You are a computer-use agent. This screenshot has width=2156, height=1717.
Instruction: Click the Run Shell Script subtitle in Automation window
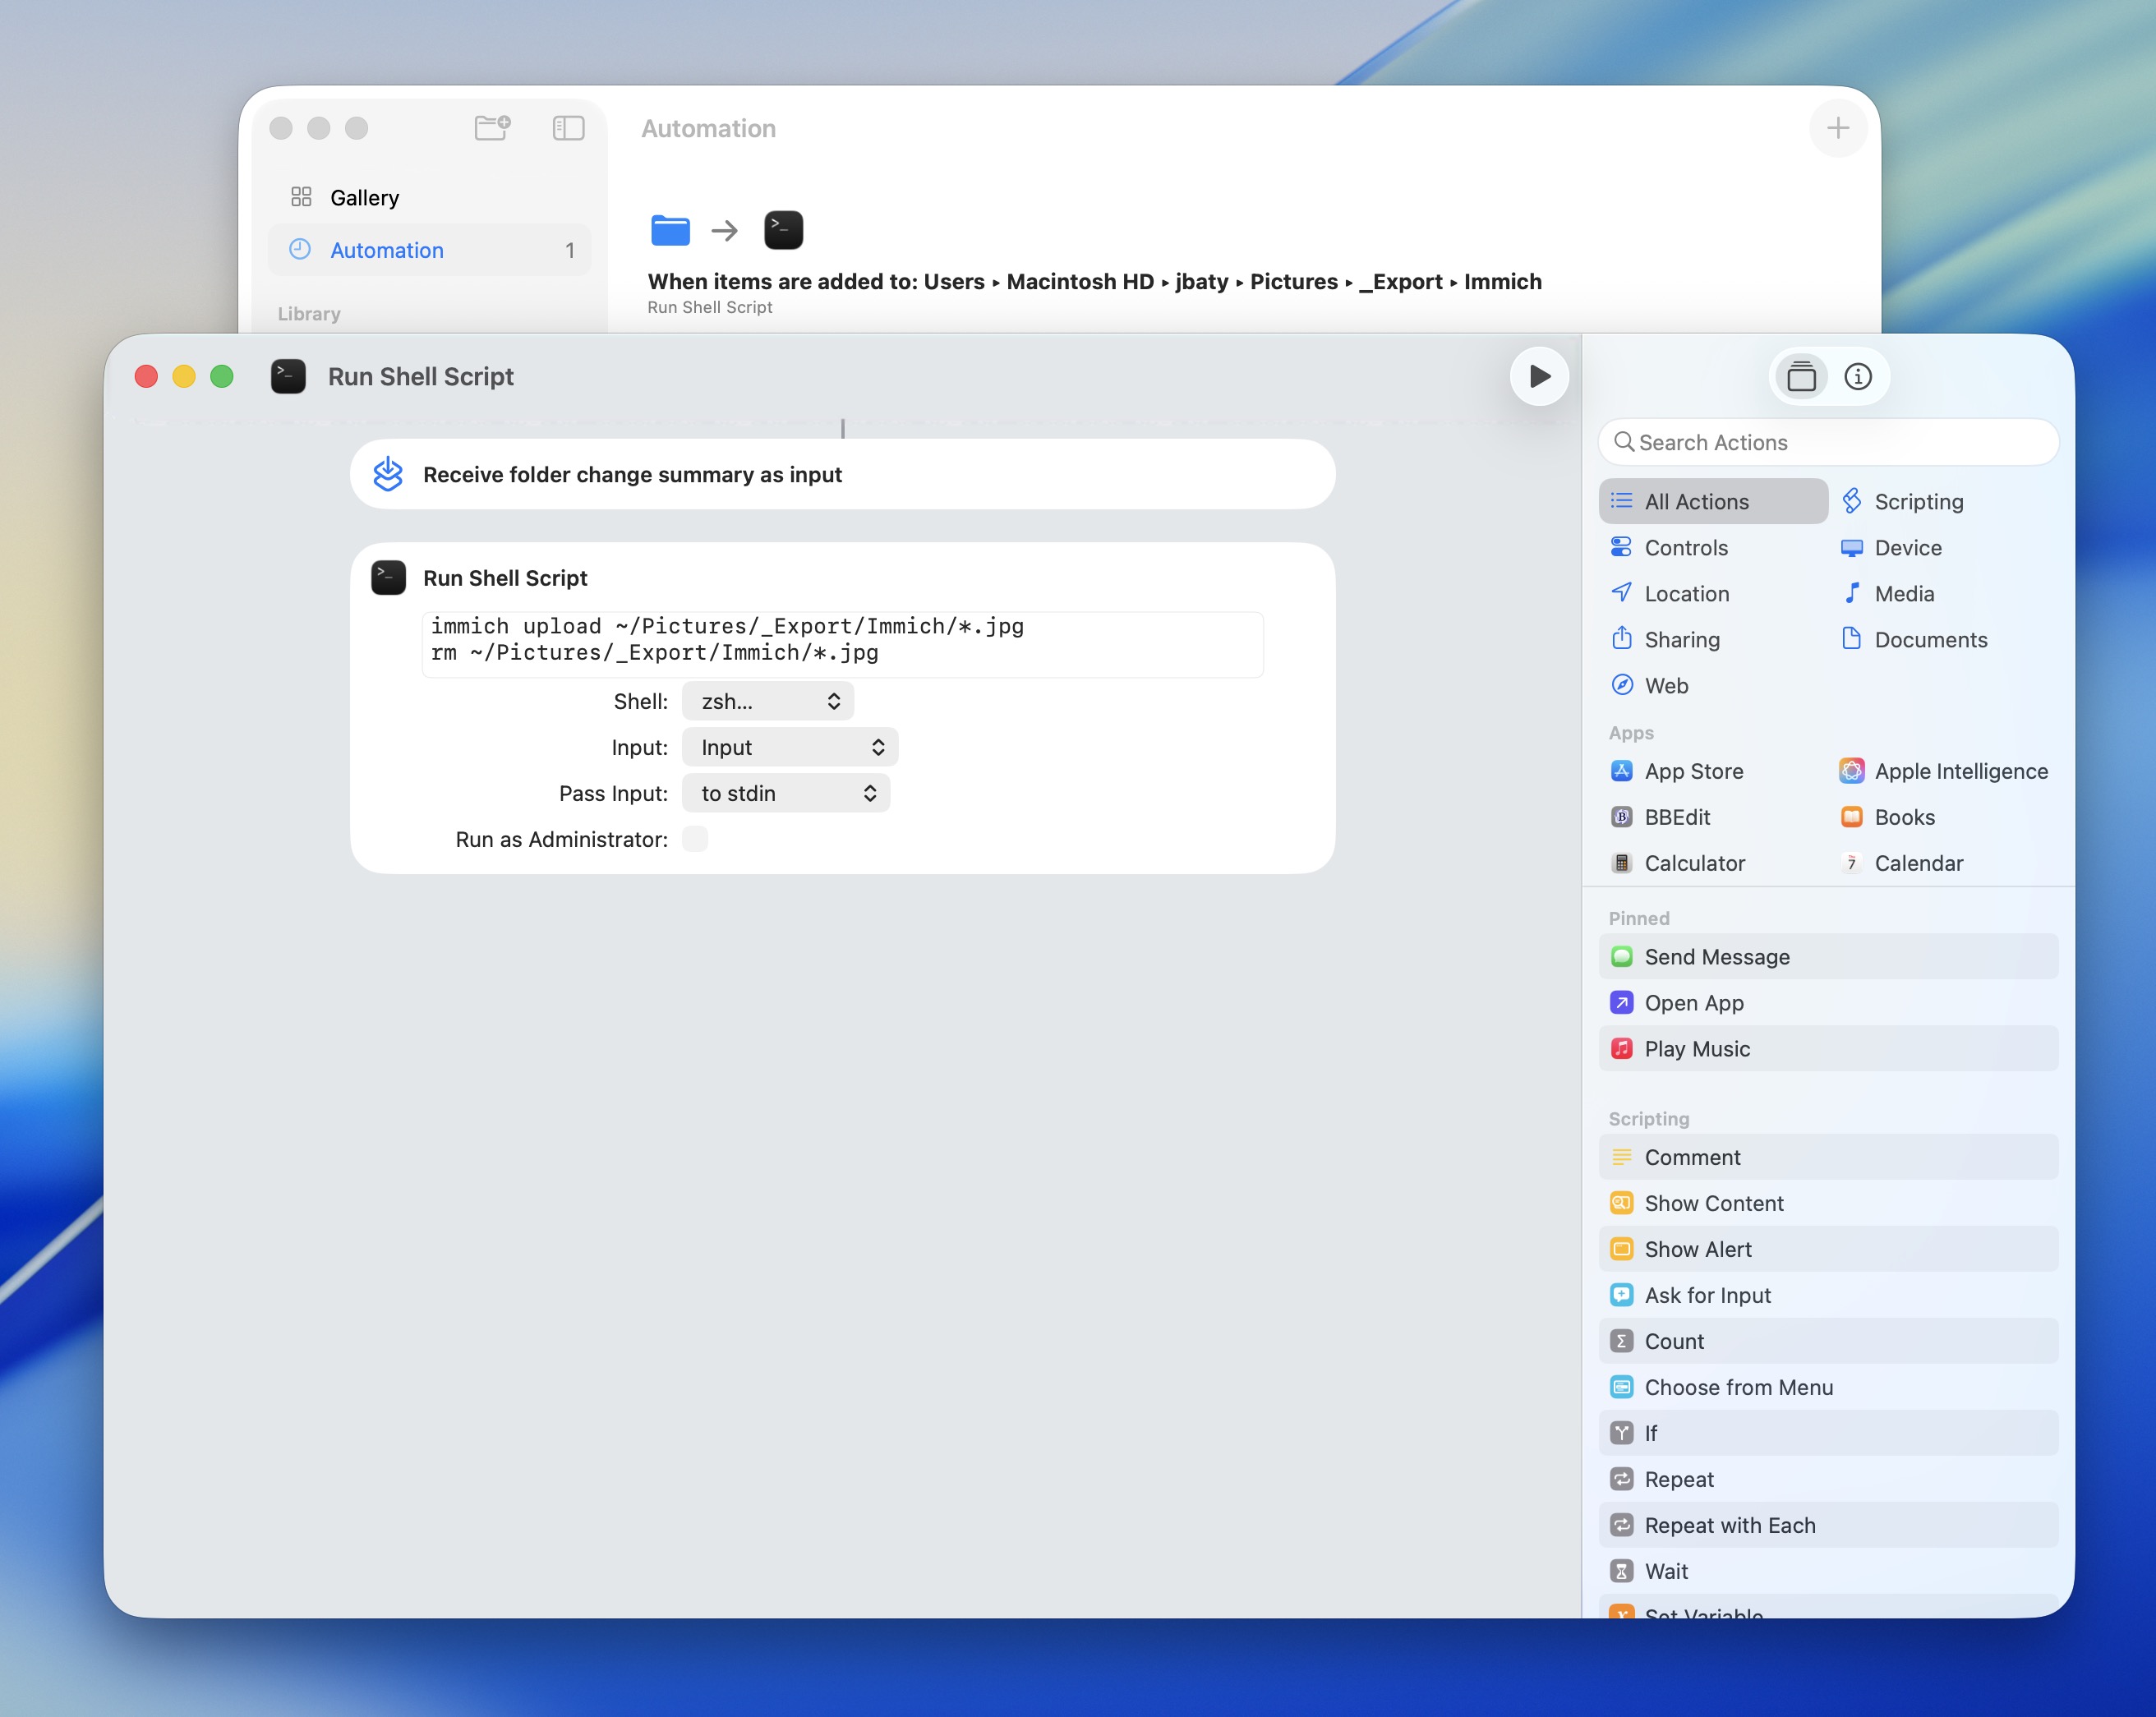pos(709,307)
